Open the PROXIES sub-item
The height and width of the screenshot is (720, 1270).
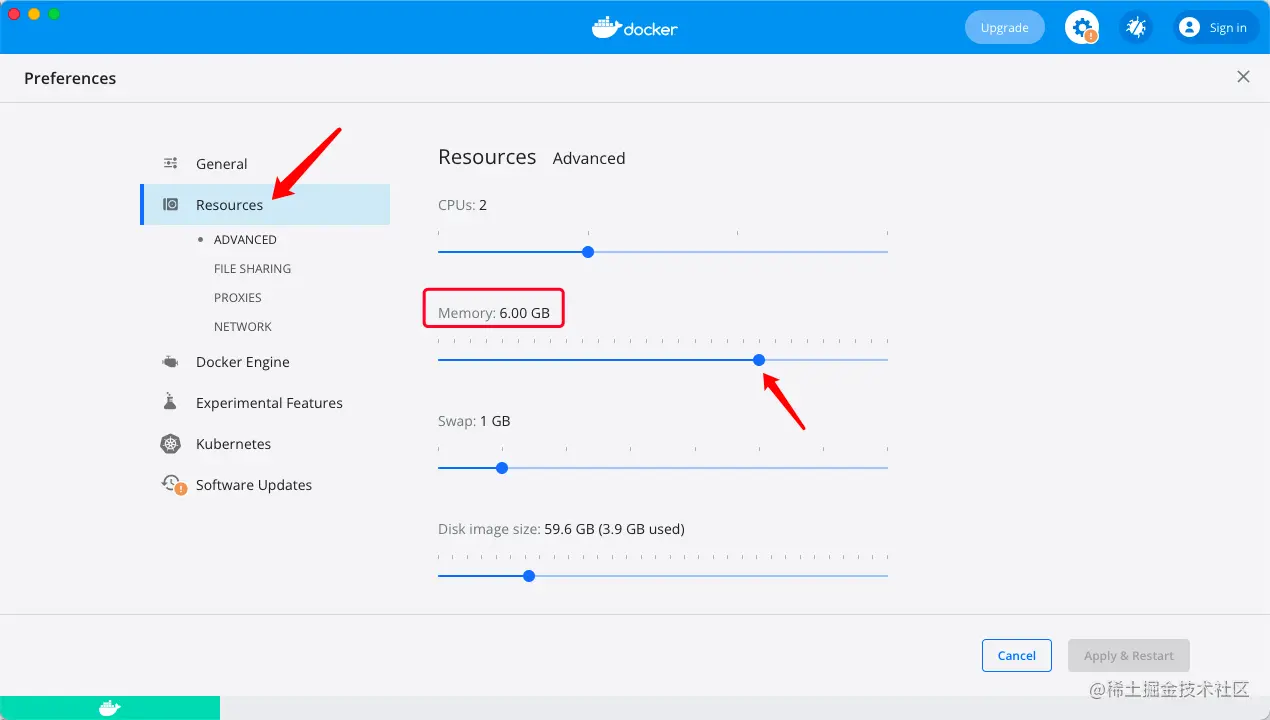tap(238, 298)
